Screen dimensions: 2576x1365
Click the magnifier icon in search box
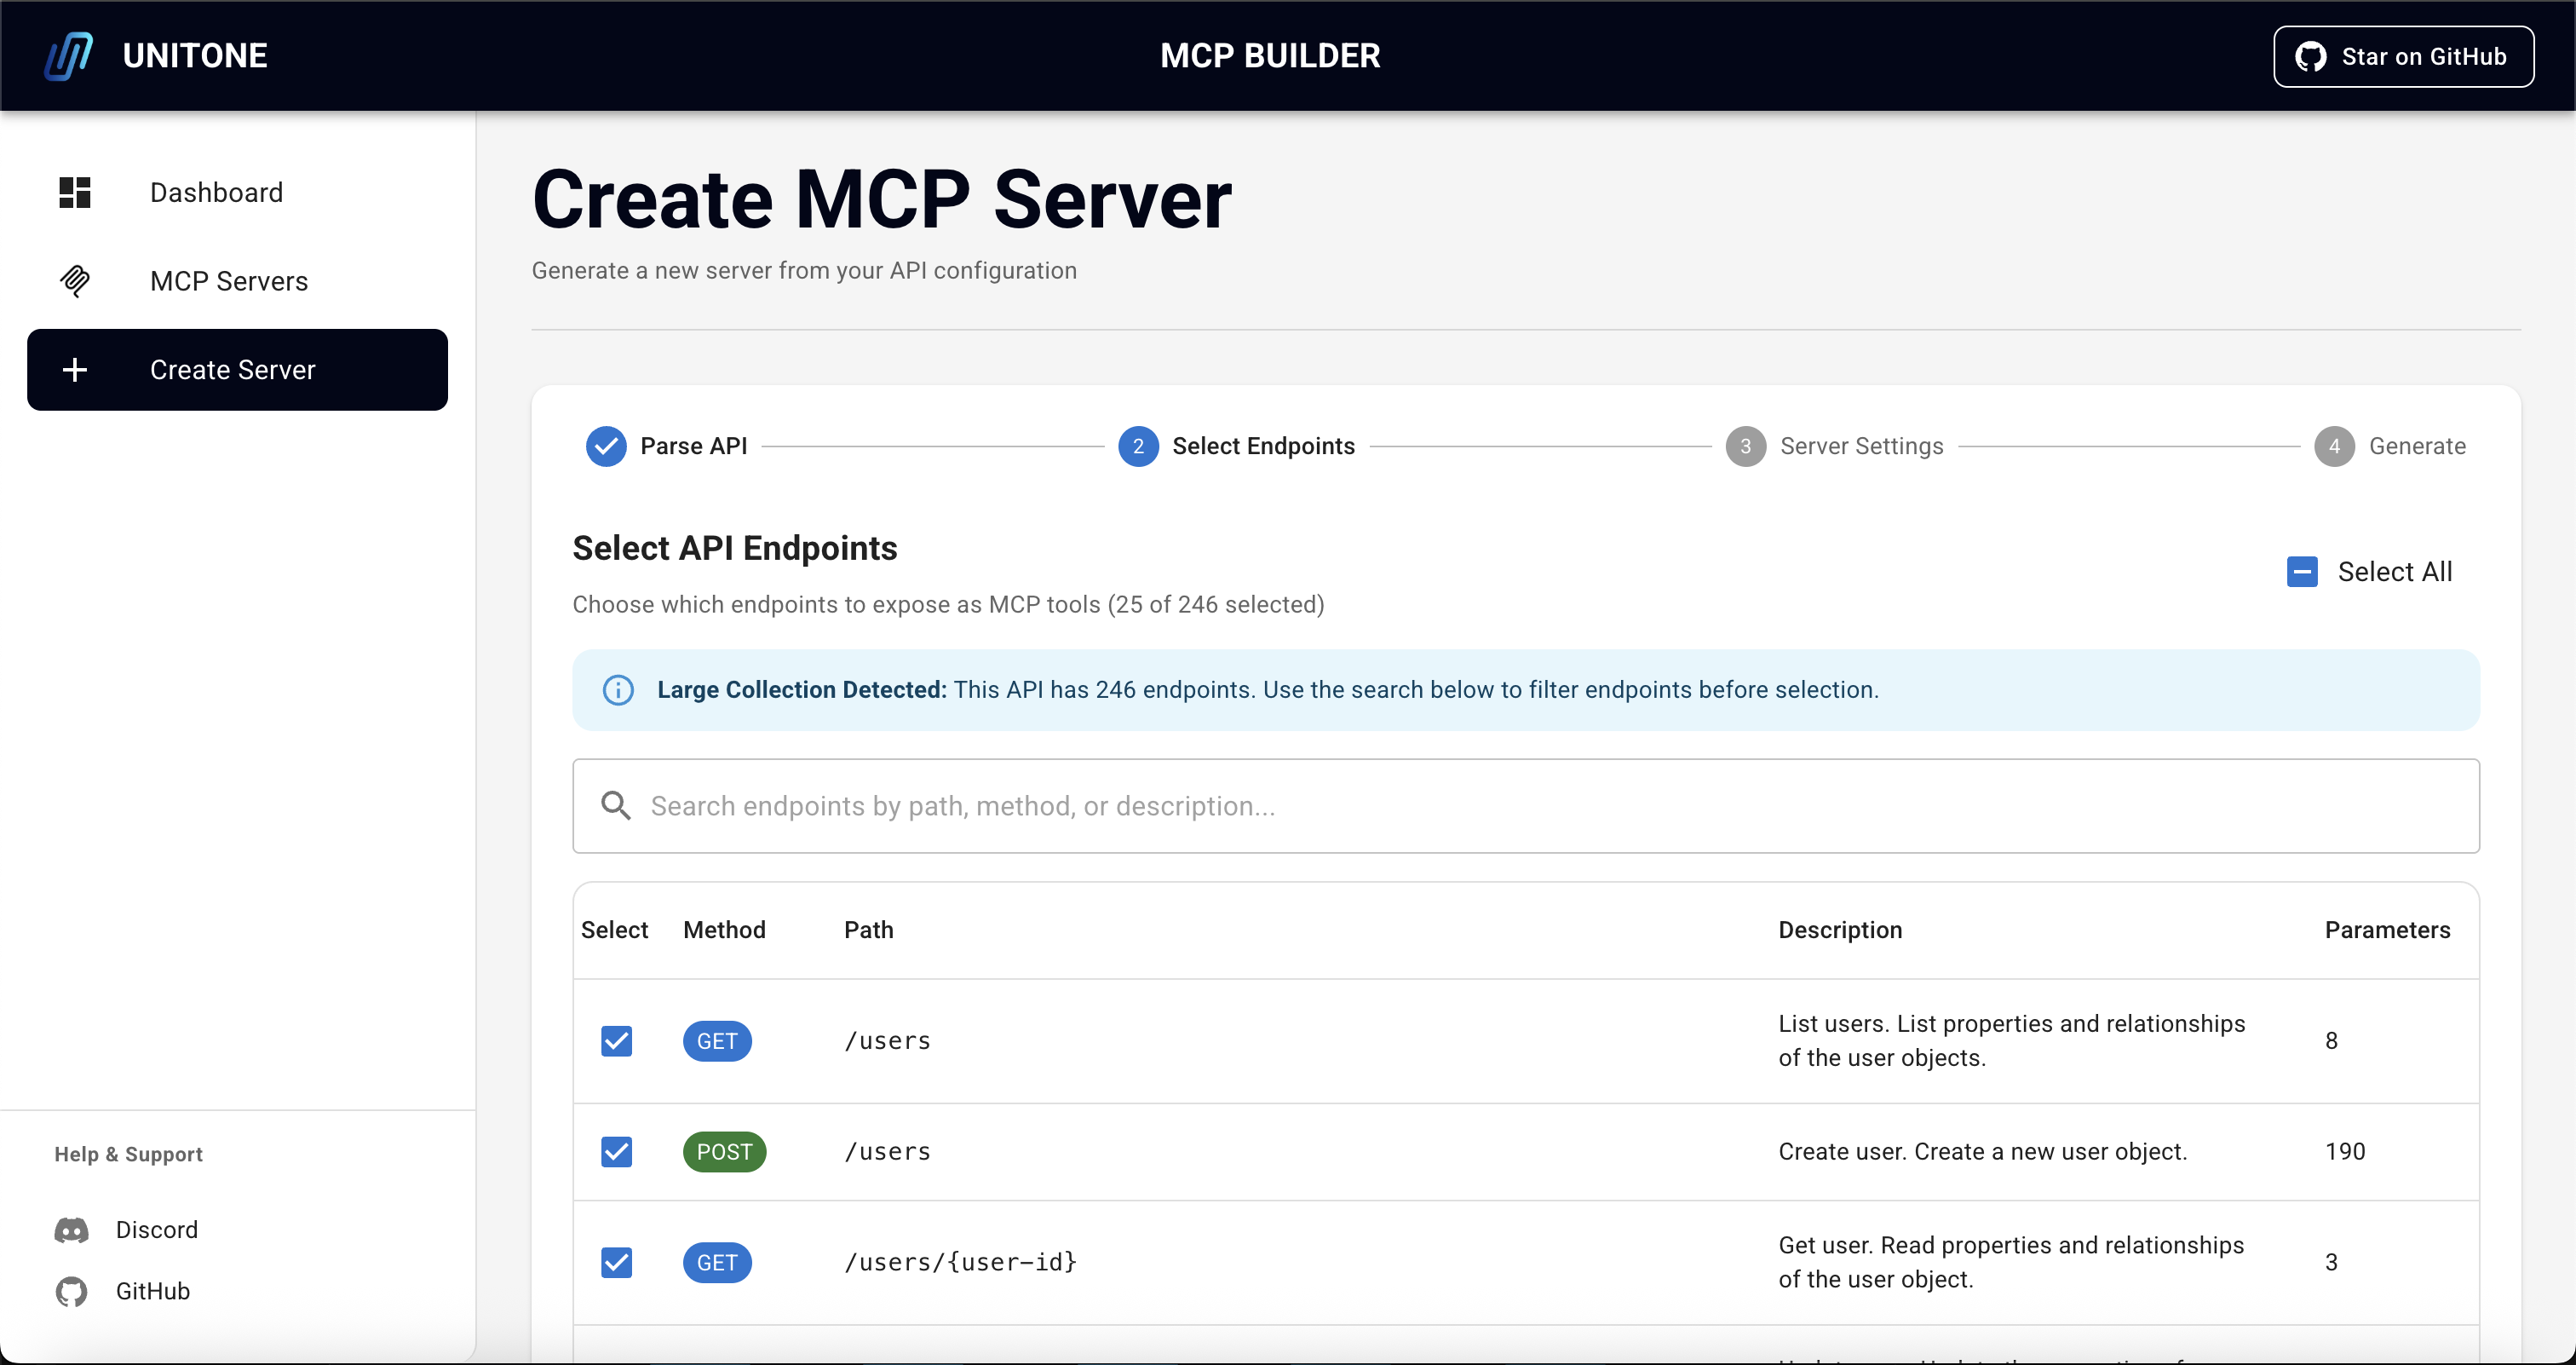tap(616, 806)
